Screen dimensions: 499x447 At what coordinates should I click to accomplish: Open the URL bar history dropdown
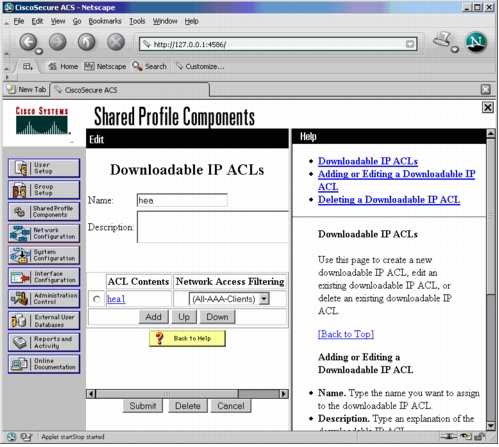410,44
